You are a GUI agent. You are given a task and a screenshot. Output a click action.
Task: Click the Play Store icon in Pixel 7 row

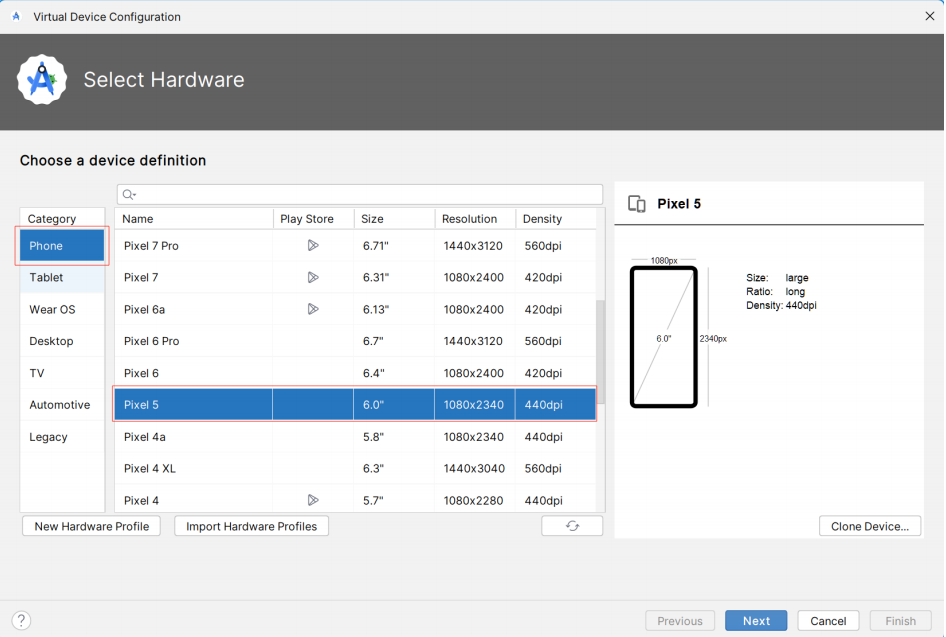(x=313, y=277)
